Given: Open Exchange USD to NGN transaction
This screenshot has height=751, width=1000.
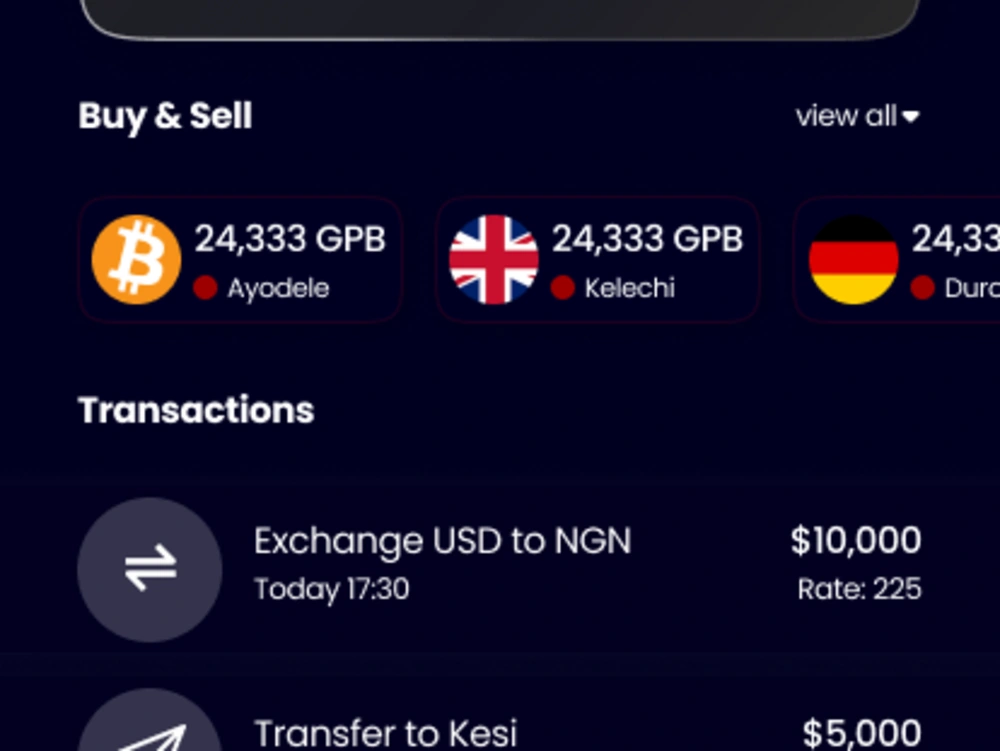Looking at the screenshot, I should tap(500, 569).
